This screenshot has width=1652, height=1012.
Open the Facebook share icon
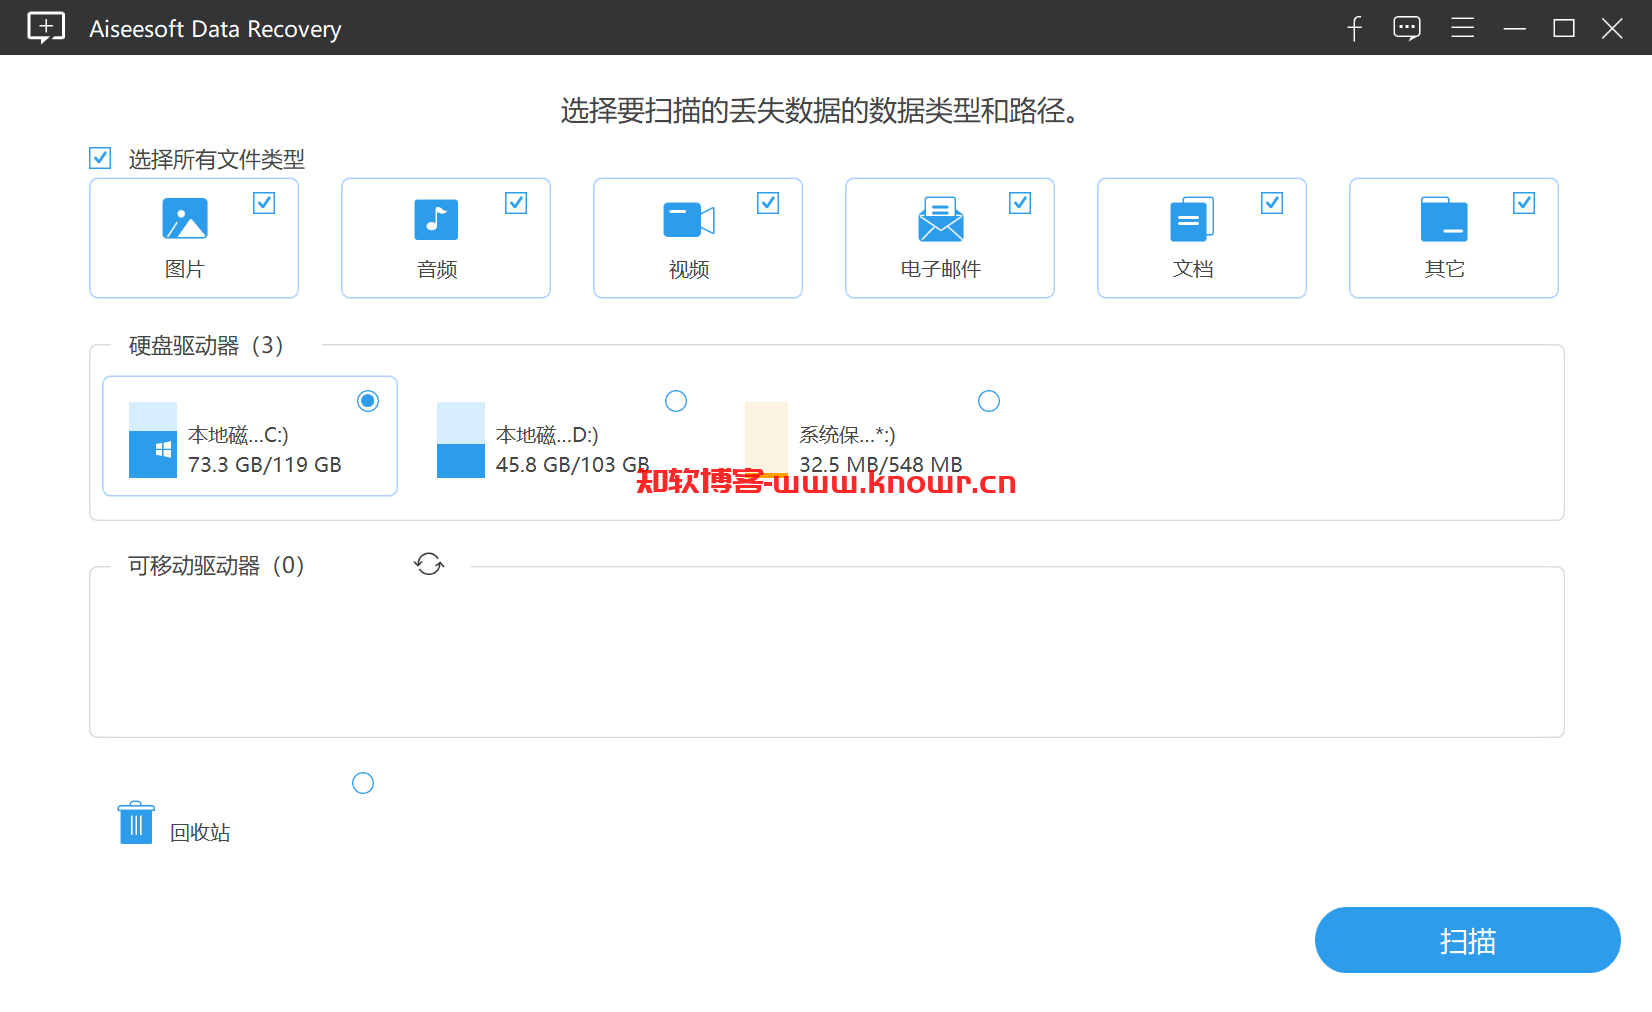pos(1354,28)
